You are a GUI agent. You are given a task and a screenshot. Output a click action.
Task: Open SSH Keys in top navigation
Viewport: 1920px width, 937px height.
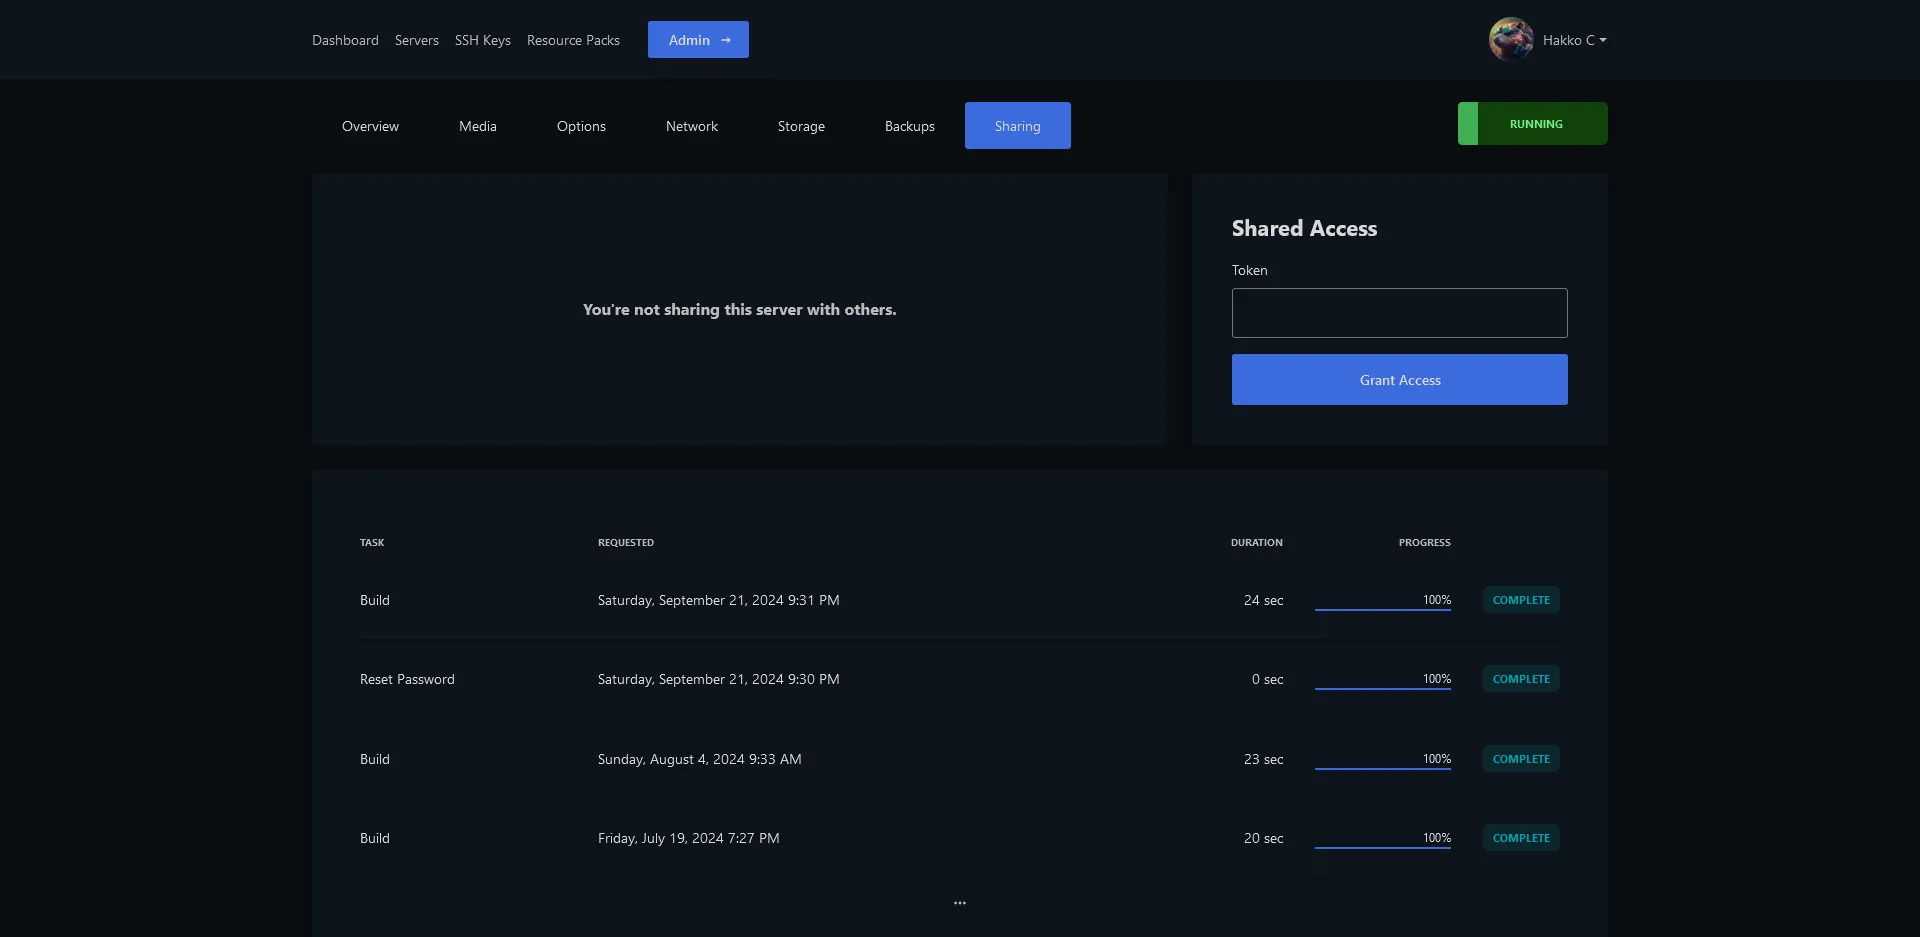coord(482,40)
